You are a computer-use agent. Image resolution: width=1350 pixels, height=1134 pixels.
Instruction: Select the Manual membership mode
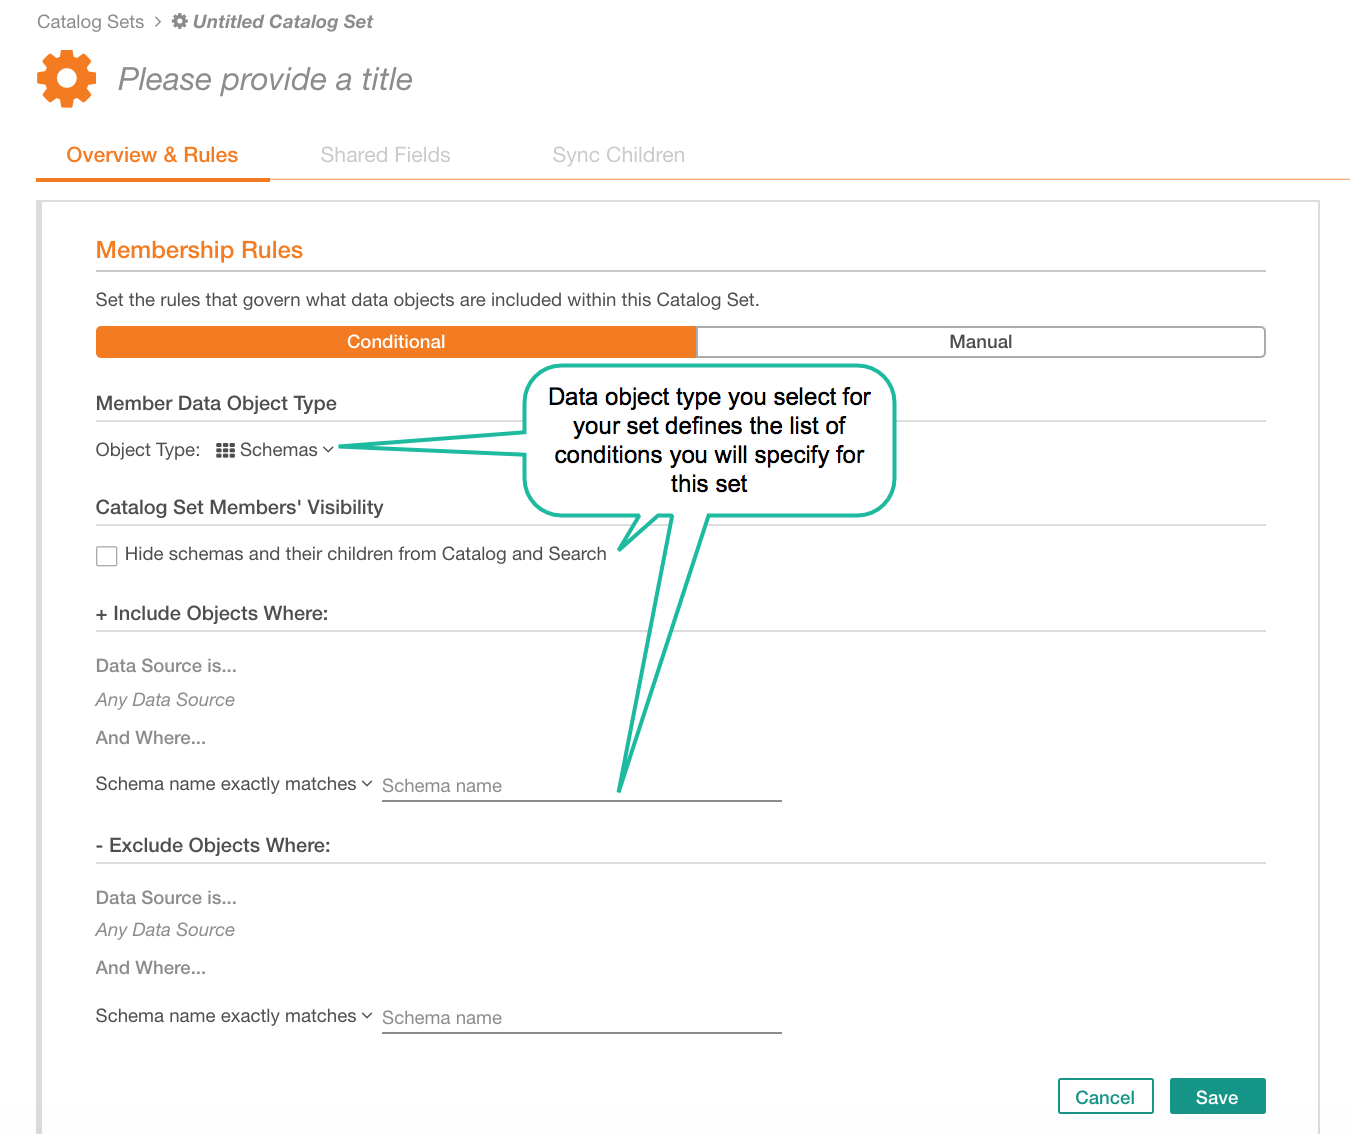pos(981,342)
